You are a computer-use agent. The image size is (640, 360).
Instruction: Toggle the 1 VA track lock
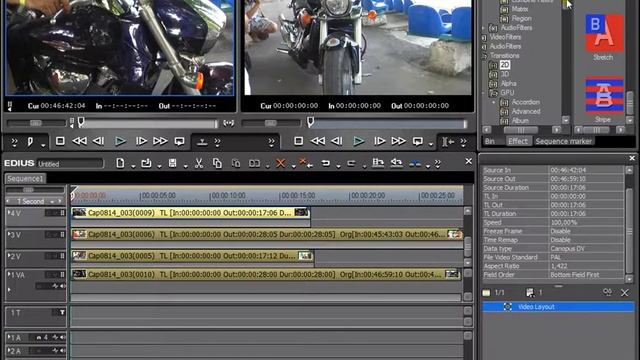pyautogui.click(x=62, y=275)
